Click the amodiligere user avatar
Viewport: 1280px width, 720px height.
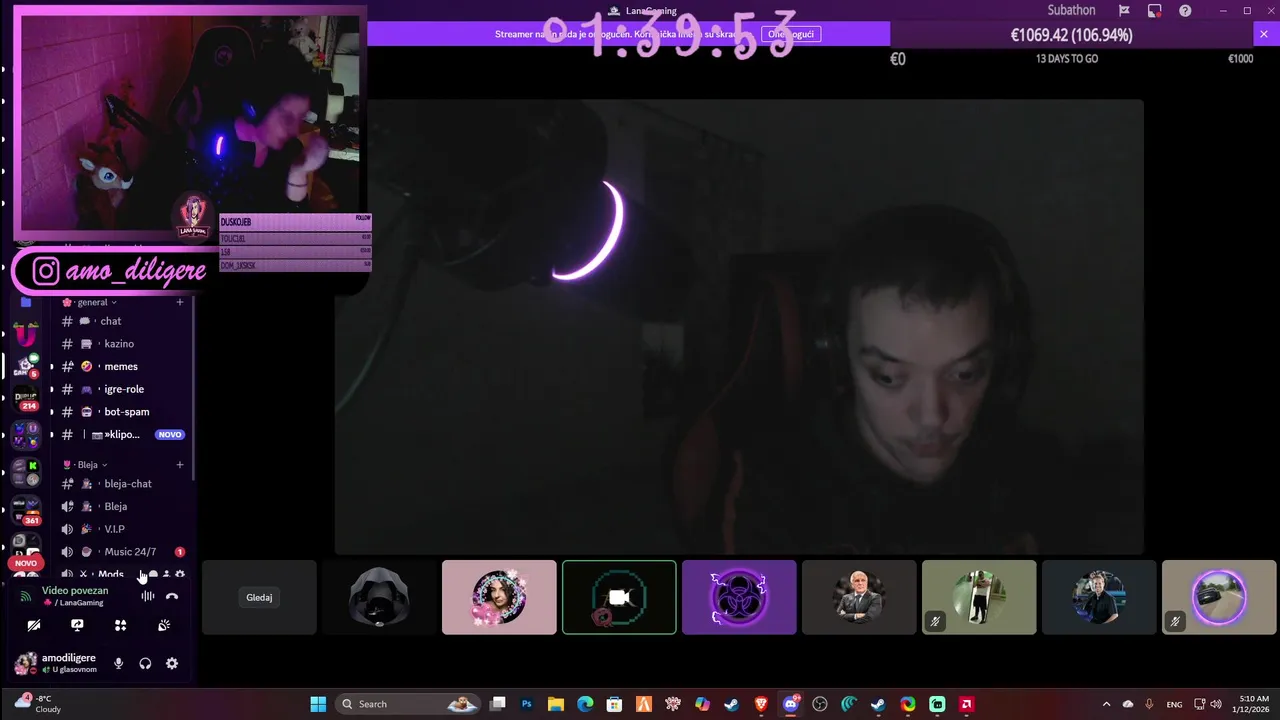(25, 663)
